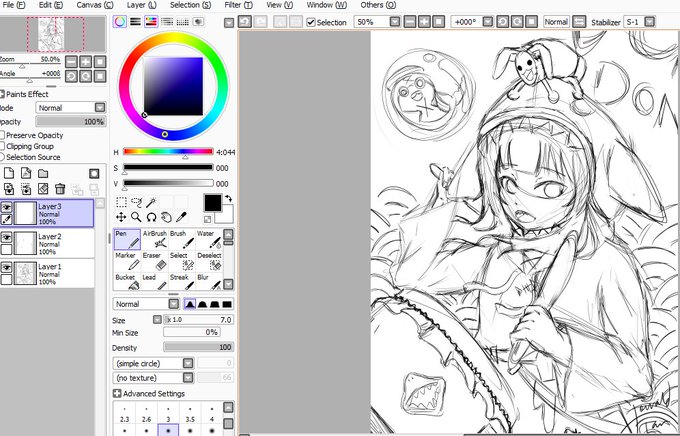The height and width of the screenshot is (436, 680).
Task: Activate the Magic Wand tool
Action: [x=151, y=202]
